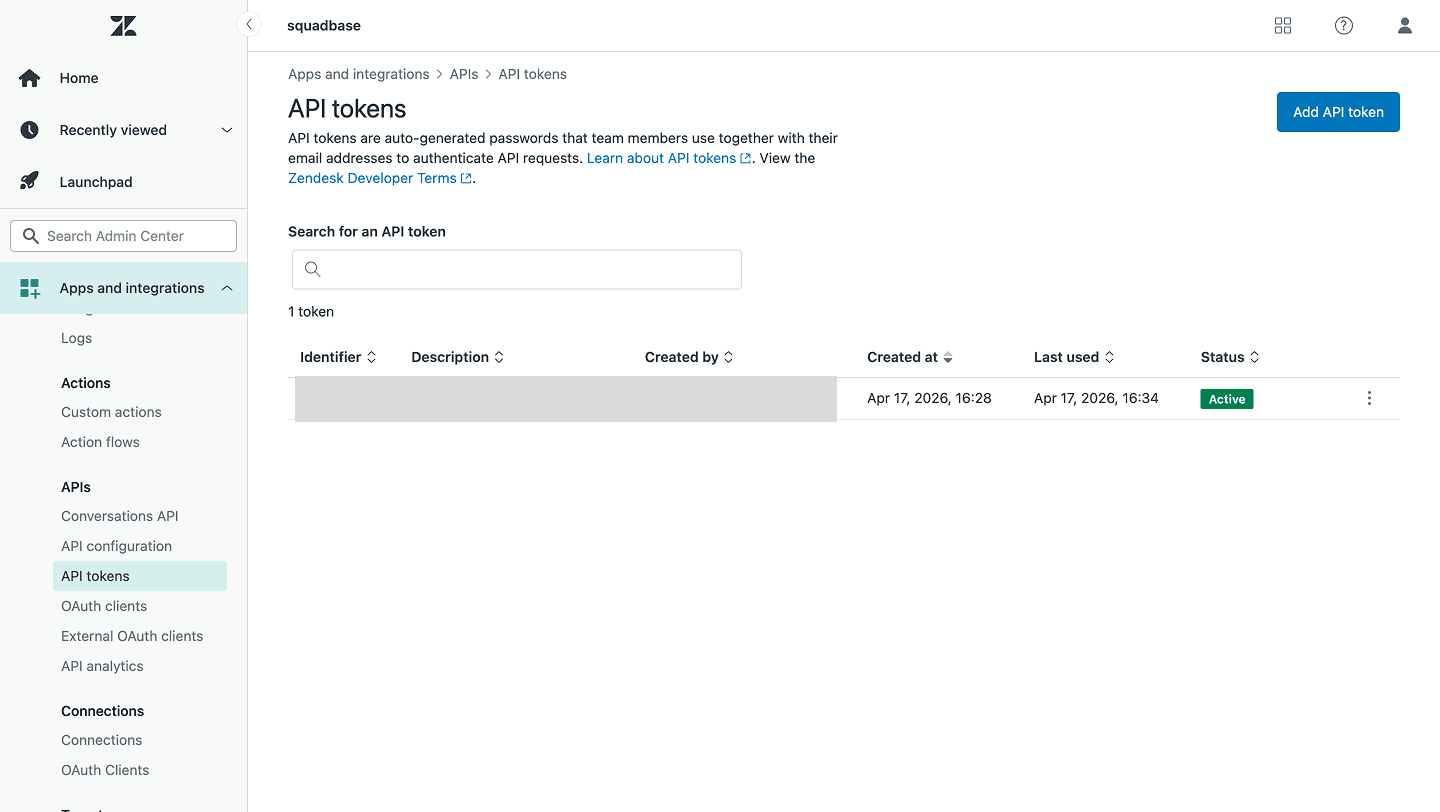This screenshot has width=1440, height=812.
Task: Click inside the API token search field
Action: tap(516, 269)
